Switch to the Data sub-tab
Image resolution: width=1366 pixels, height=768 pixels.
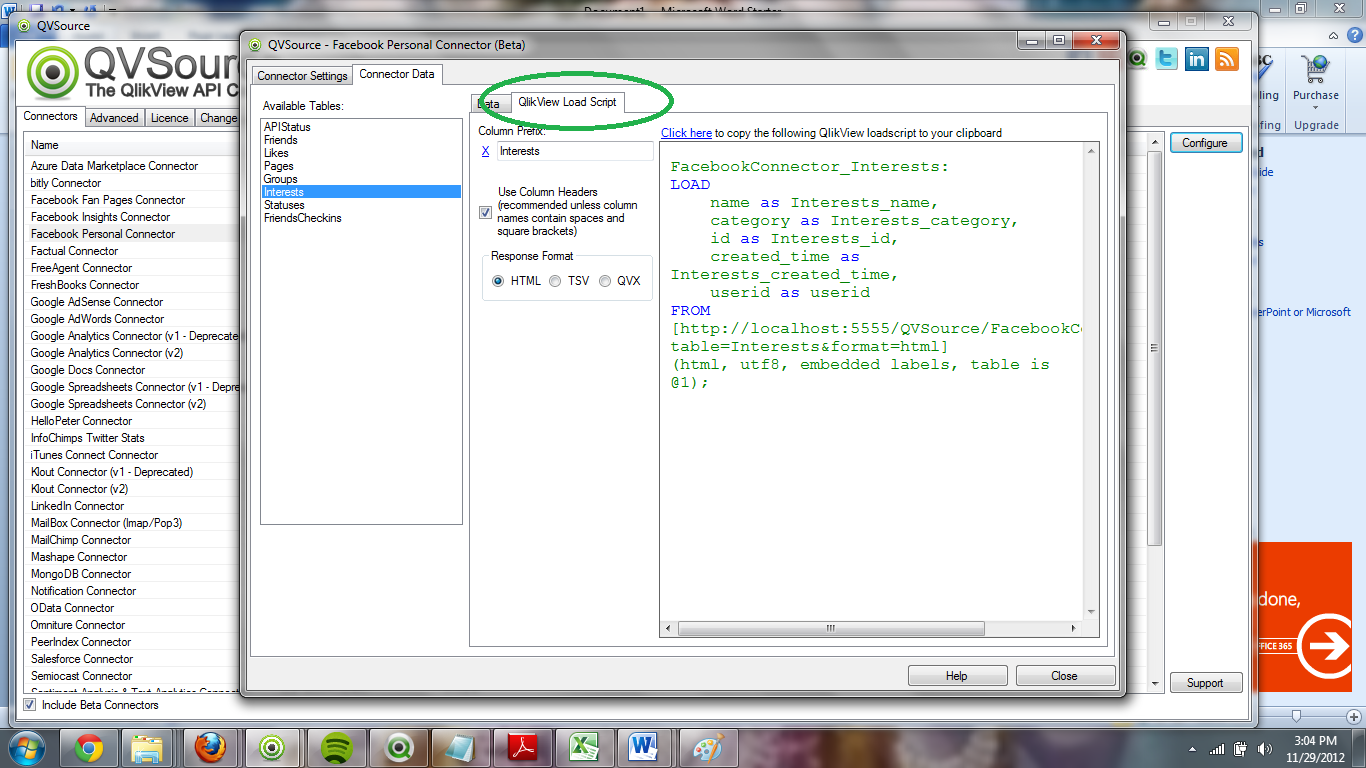pyautogui.click(x=489, y=104)
